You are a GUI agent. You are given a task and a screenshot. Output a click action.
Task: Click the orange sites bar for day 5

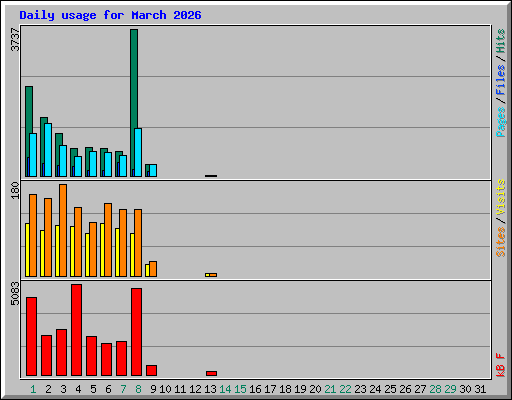(93, 249)
